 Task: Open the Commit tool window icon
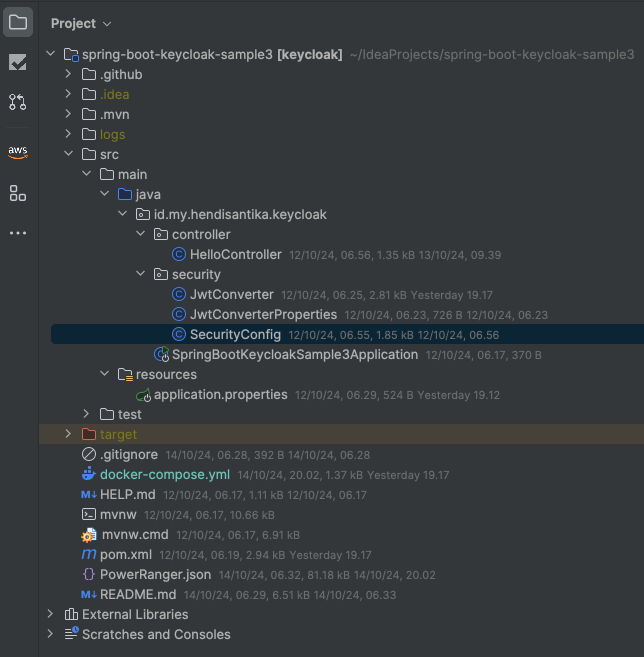(18, 62)
